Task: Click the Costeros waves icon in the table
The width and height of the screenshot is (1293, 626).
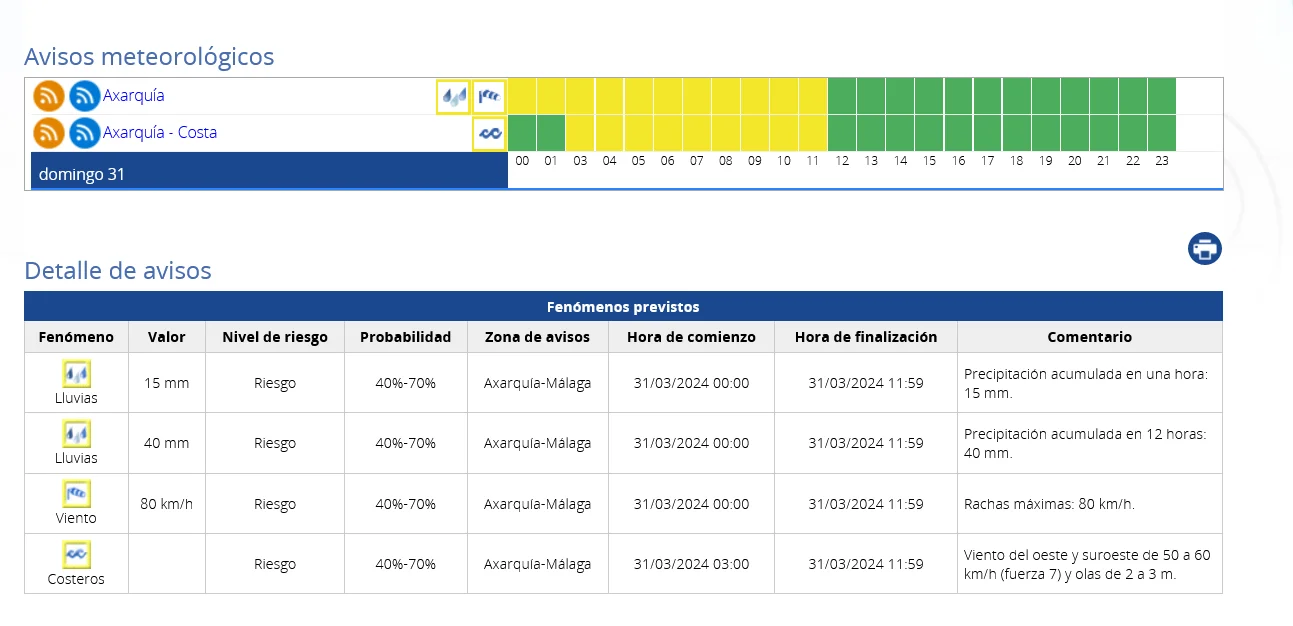Action: [77, 554]
